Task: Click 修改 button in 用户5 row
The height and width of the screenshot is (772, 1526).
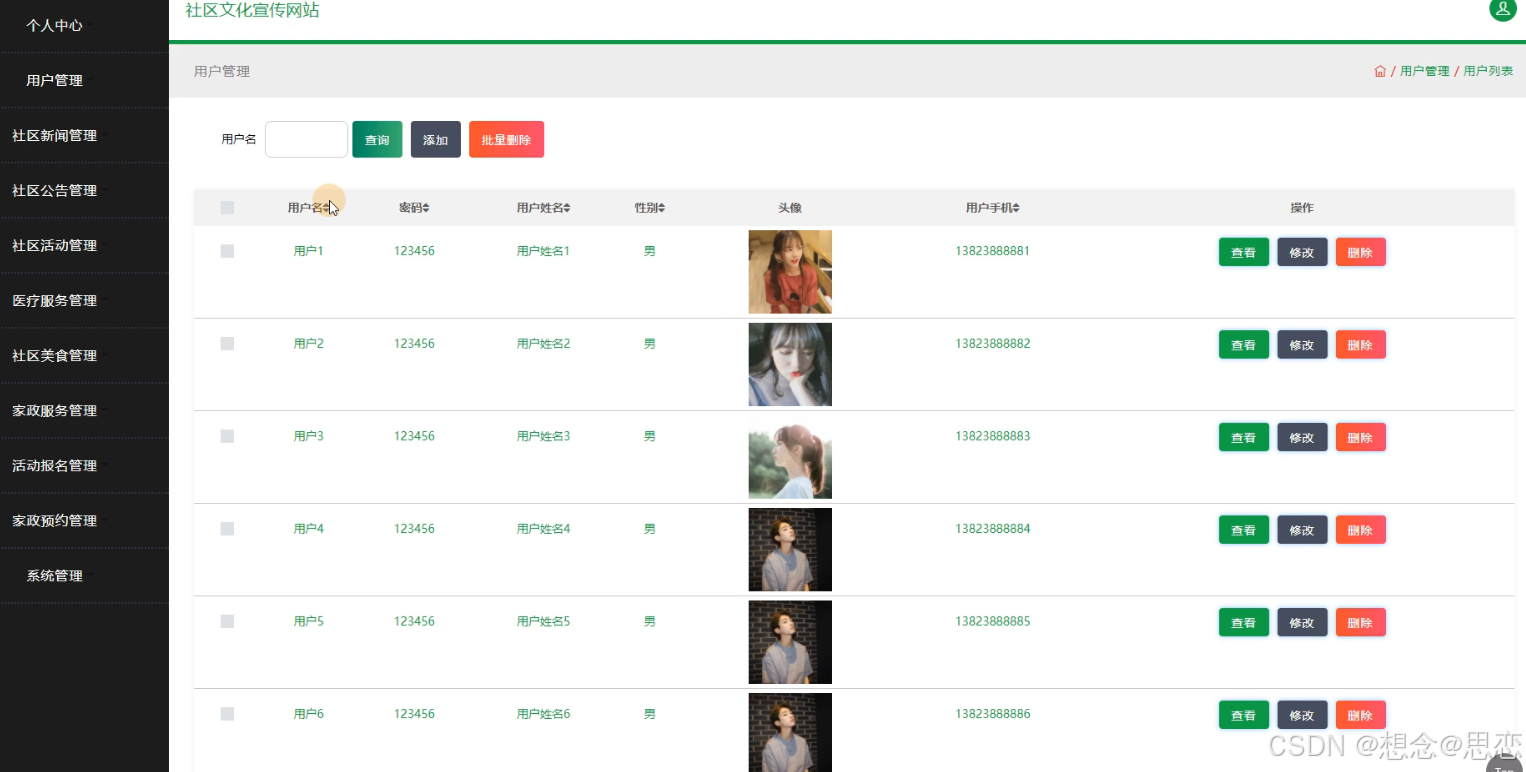Action: tap(1302, 622)
